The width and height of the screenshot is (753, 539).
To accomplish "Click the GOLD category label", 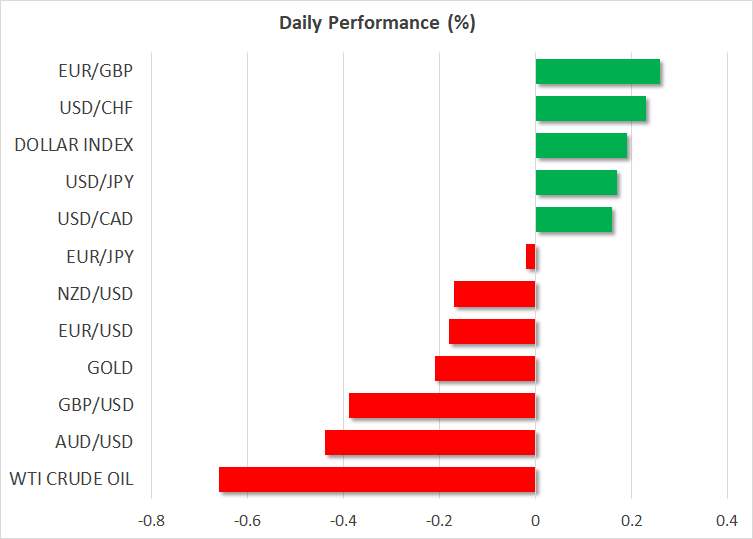I will click(x=110, y=368).
